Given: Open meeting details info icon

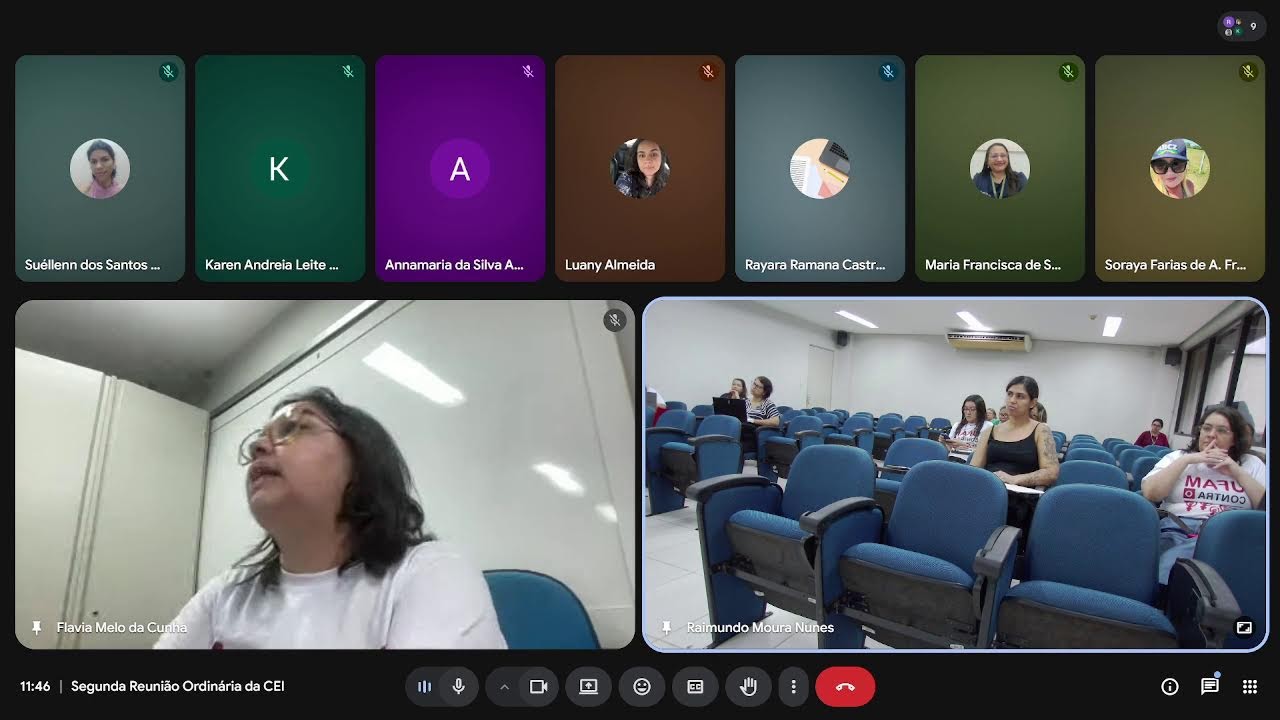Looking at the screenshot, I should click(1170, 687).
